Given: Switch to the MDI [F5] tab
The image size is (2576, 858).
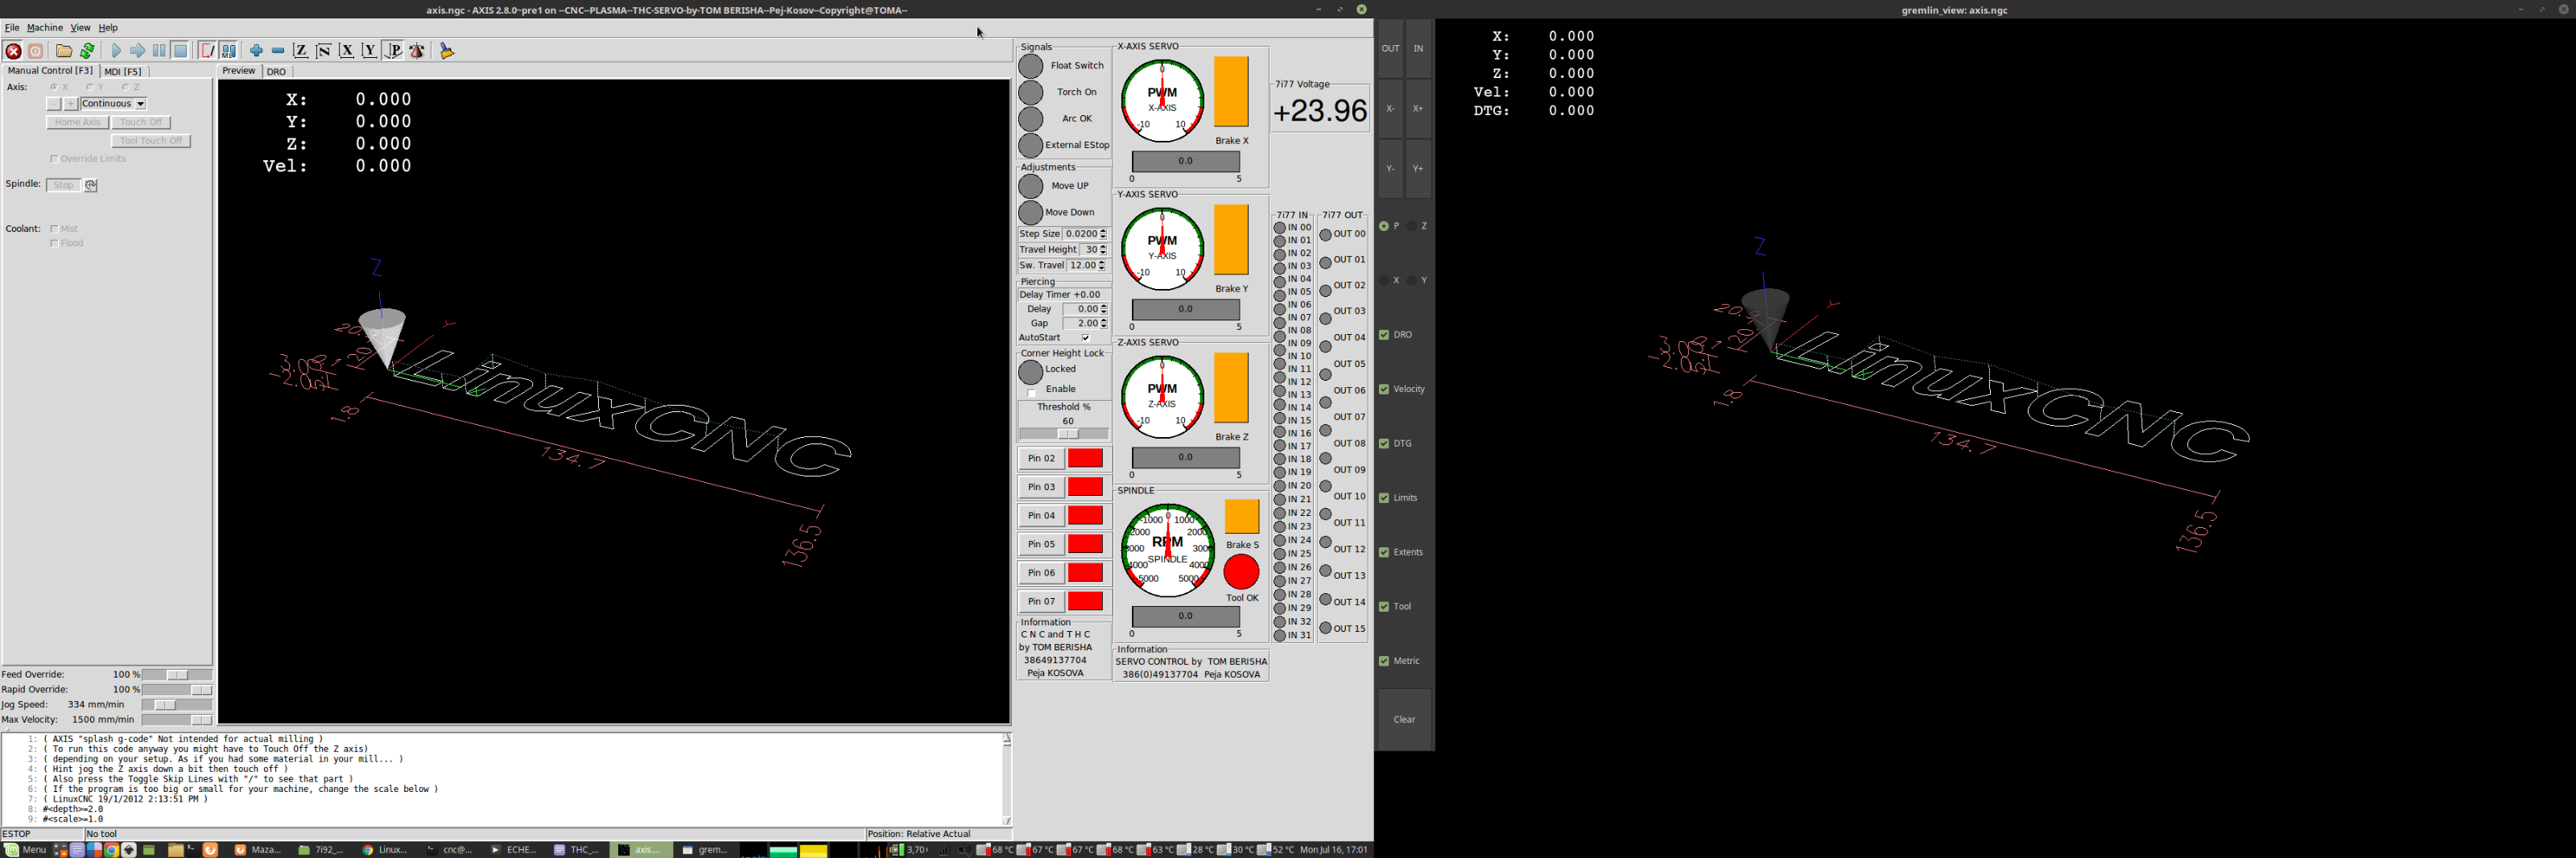Looking at the screenshot, I should tap(123, 72).
